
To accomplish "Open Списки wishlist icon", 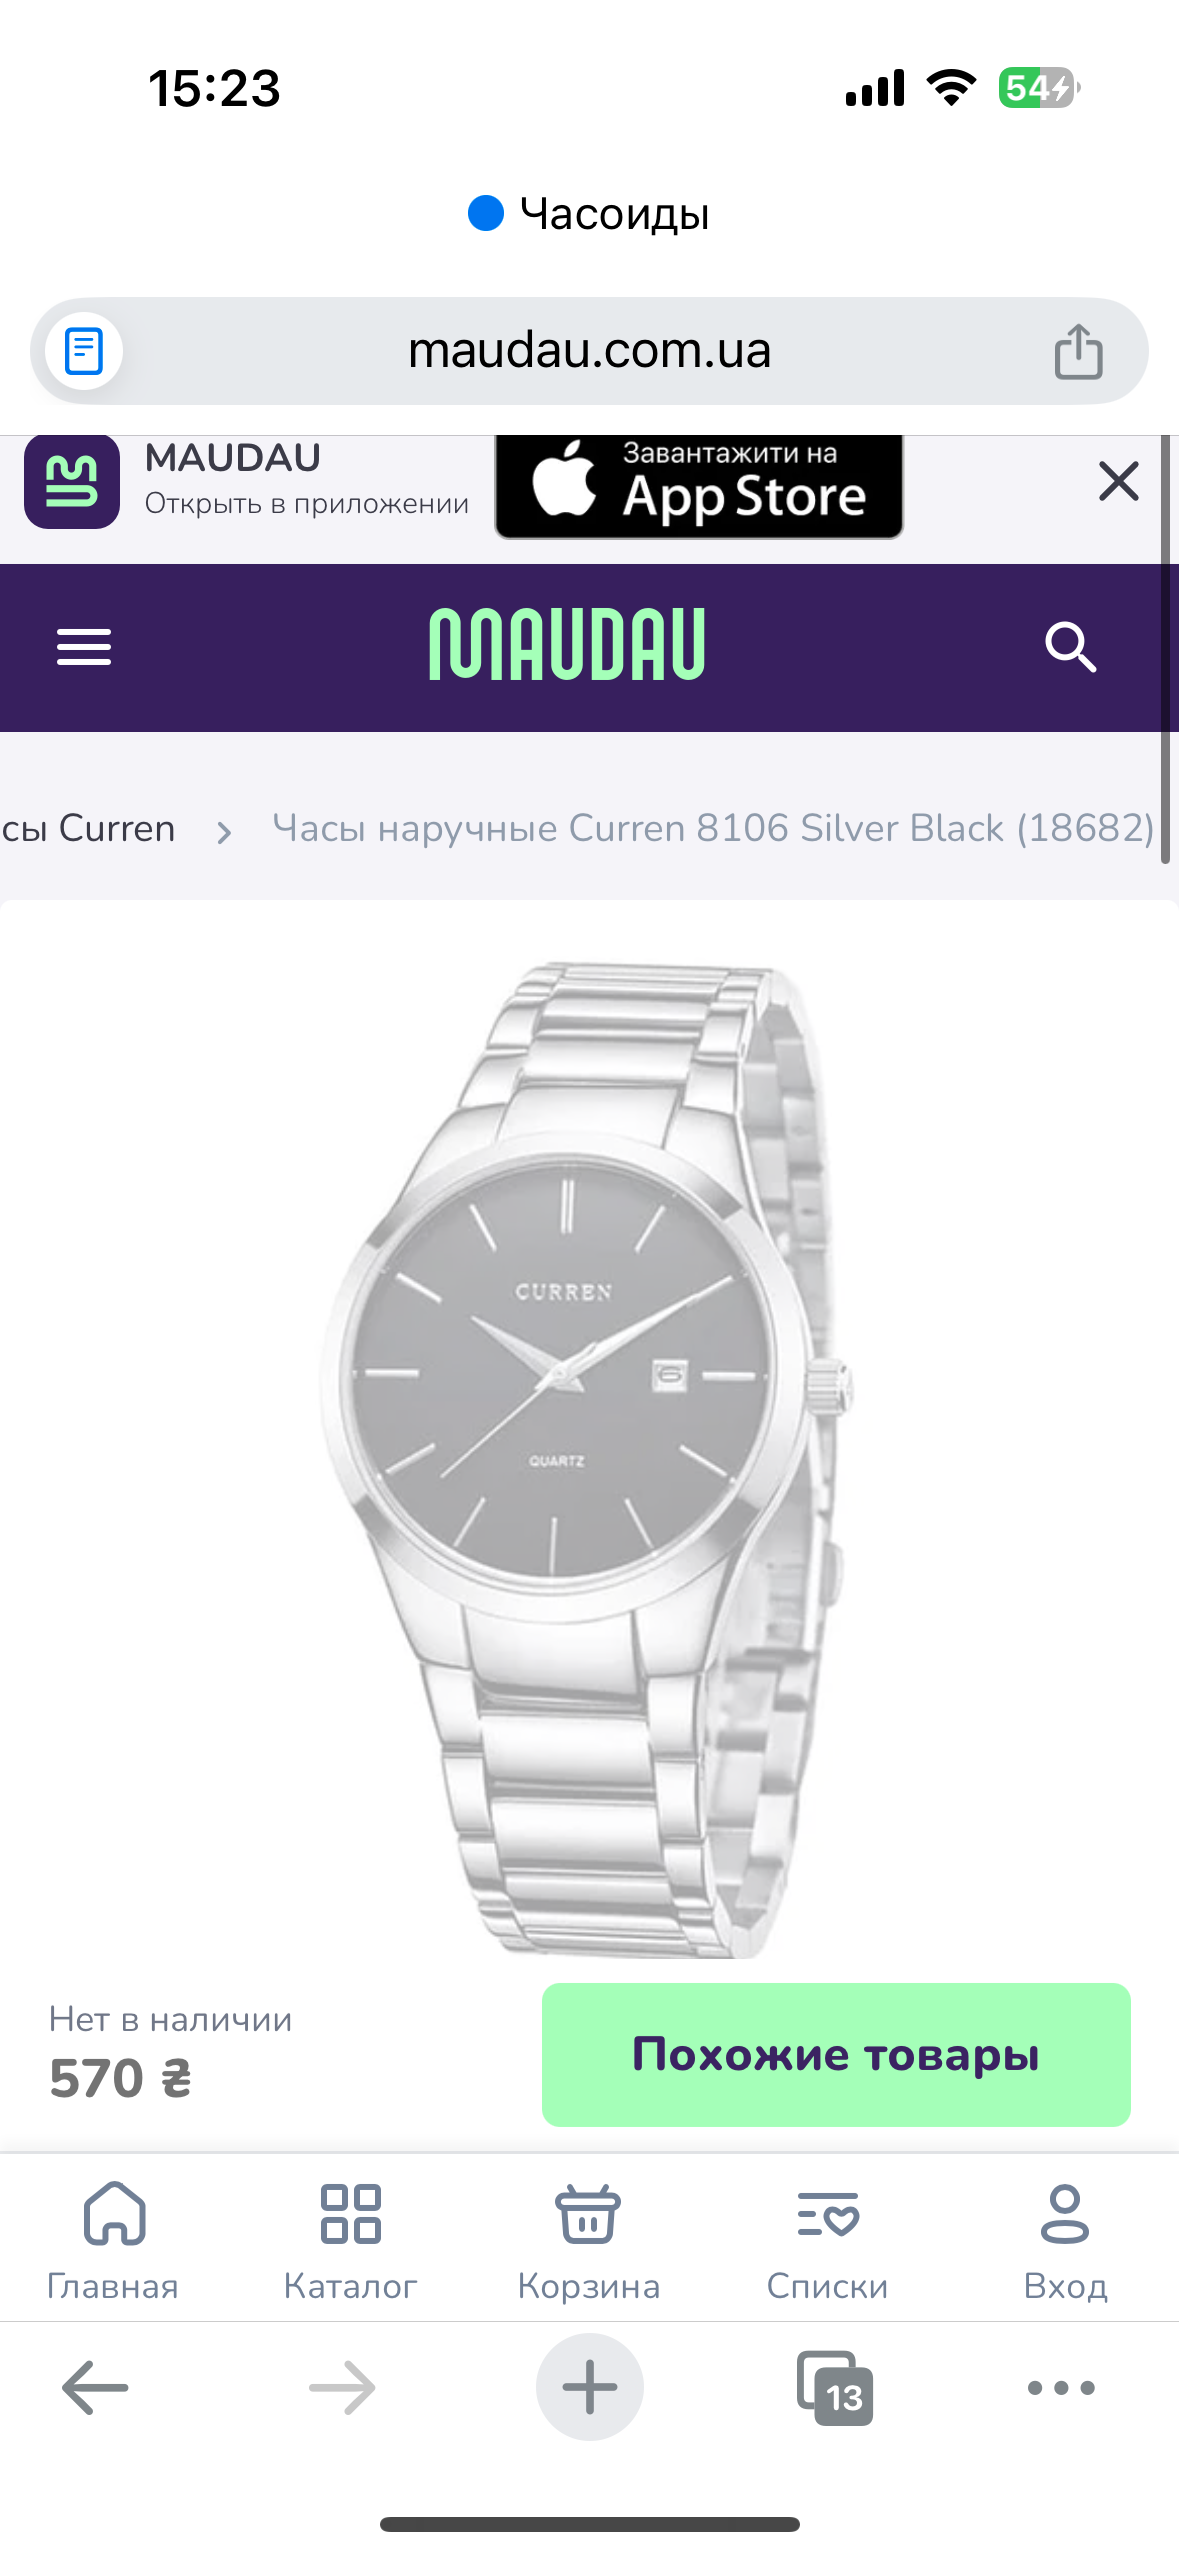I will (x=827, y=2214).
